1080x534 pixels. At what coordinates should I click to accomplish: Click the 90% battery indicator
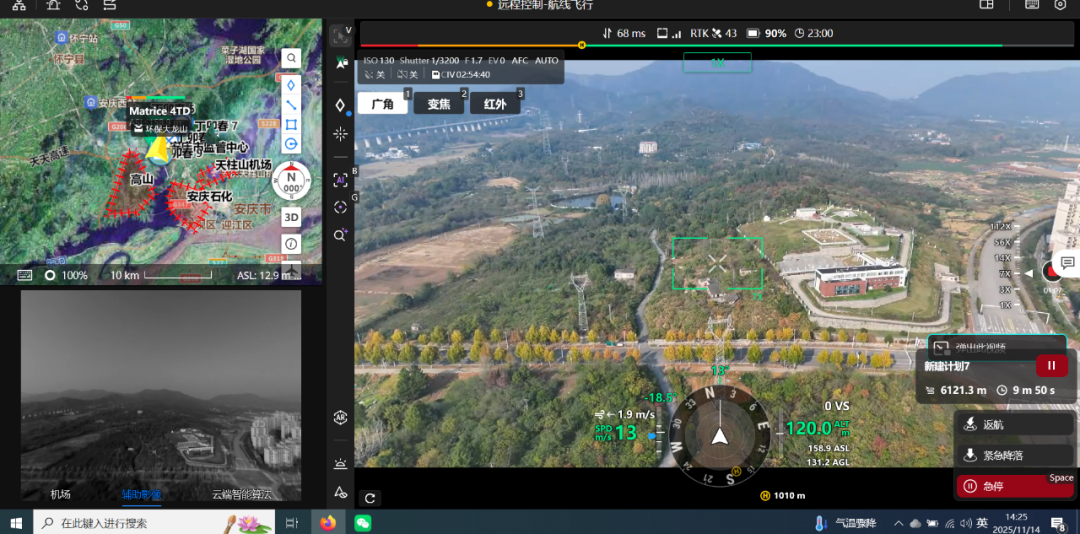coord(767,33)
